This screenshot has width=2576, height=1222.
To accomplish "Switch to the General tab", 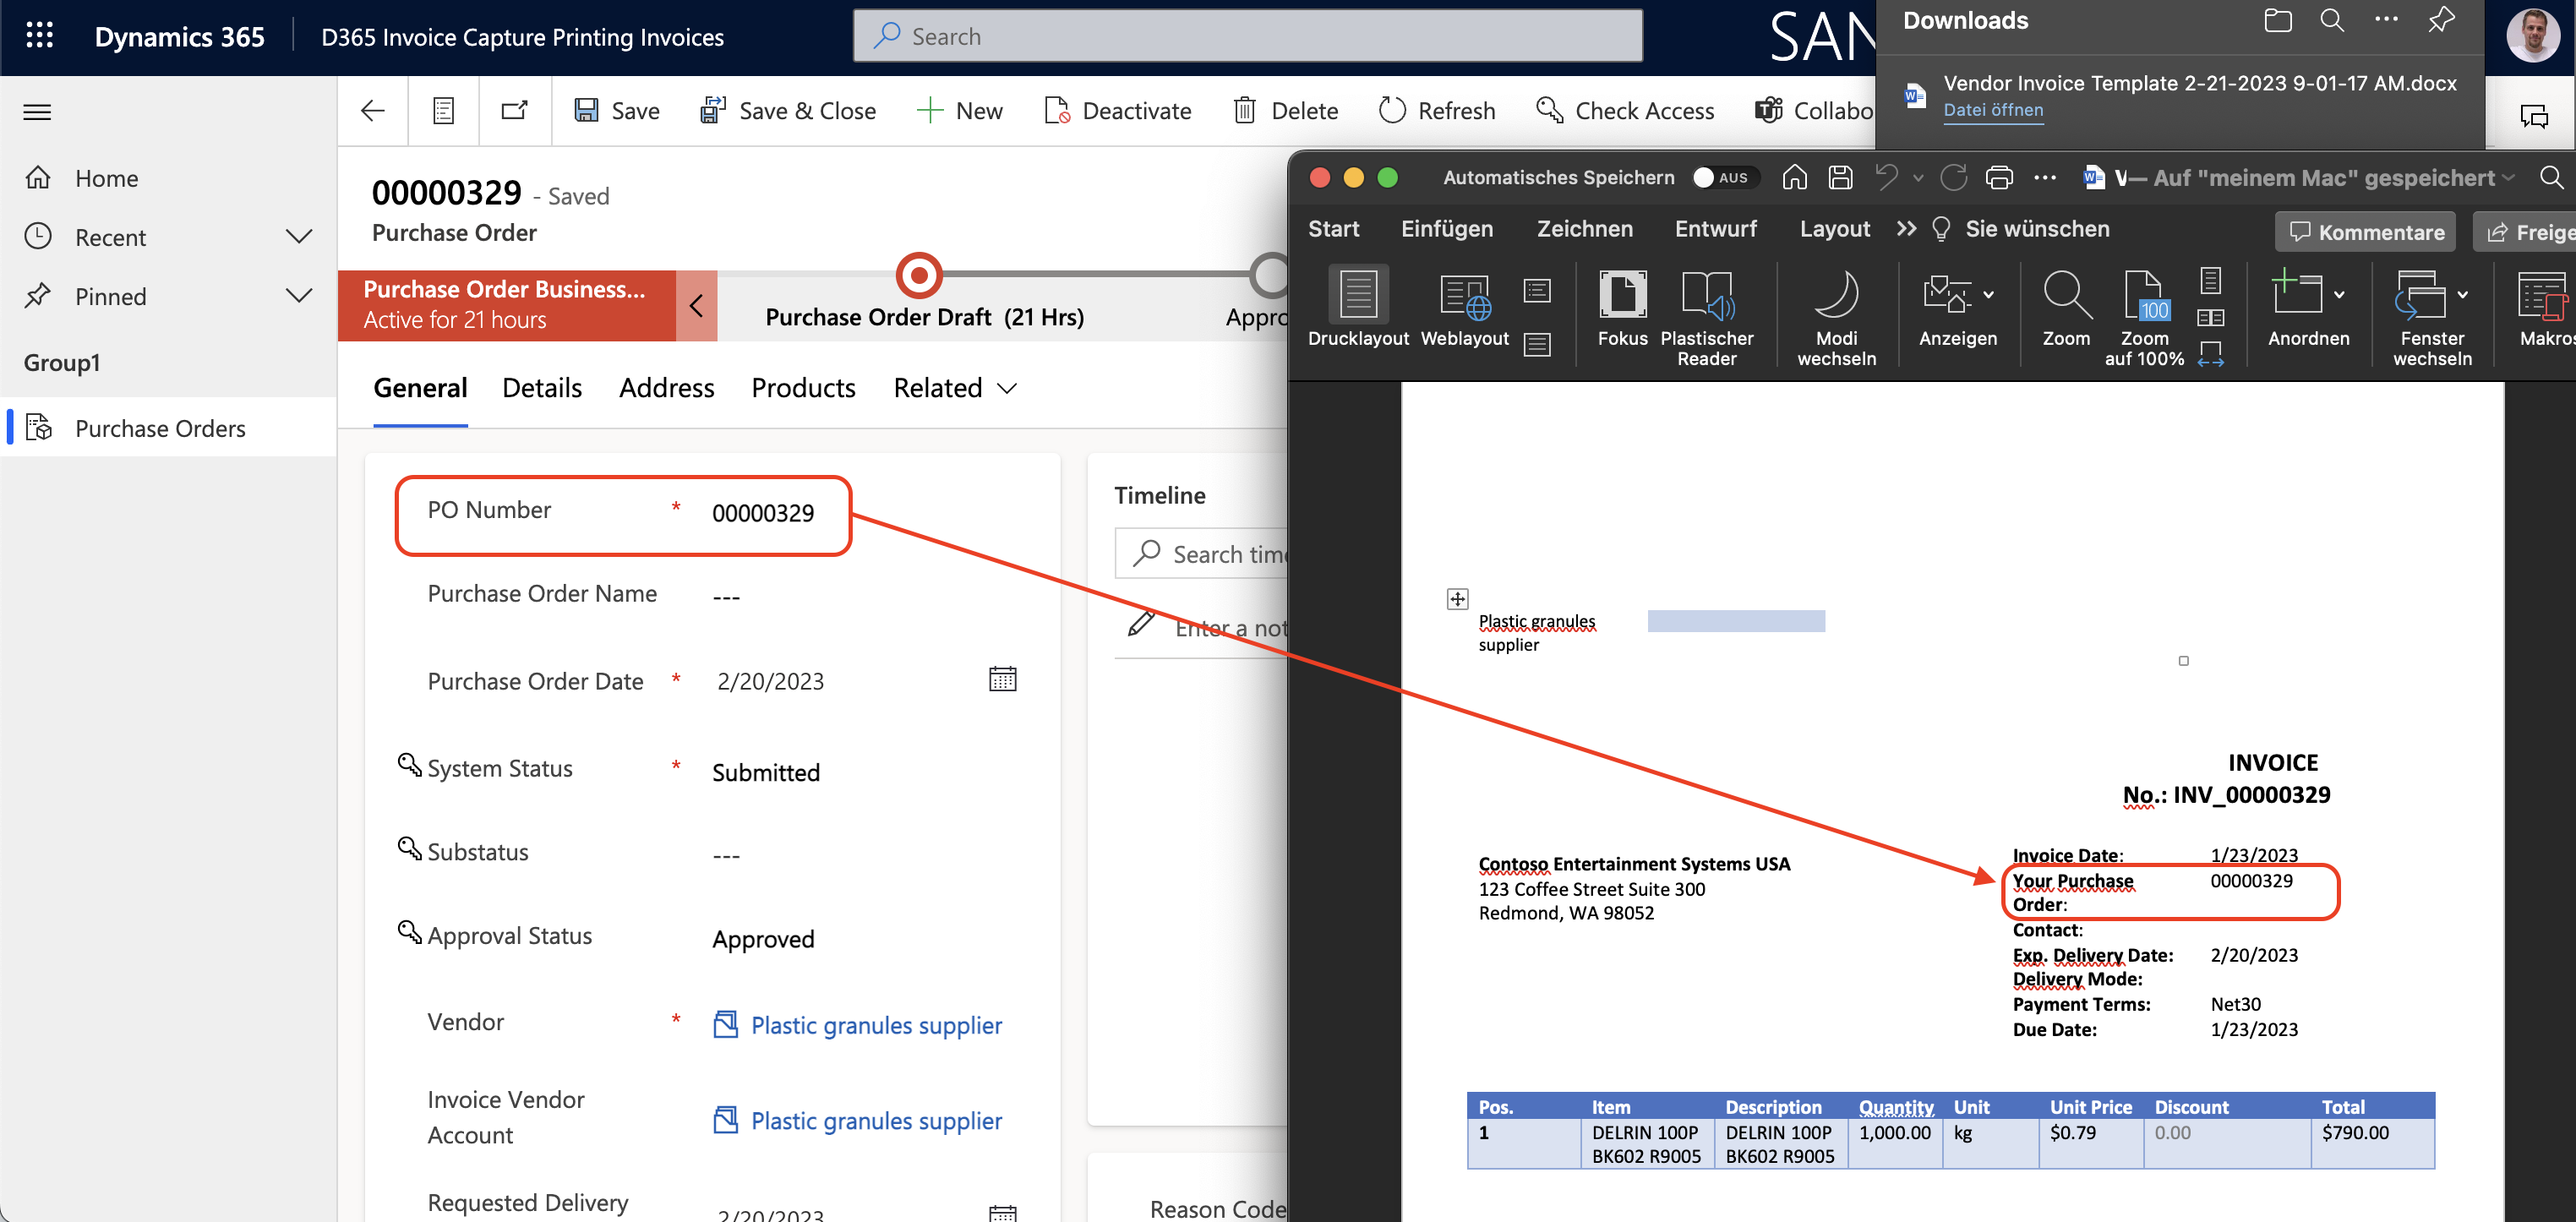I will [x=420, y=388].
